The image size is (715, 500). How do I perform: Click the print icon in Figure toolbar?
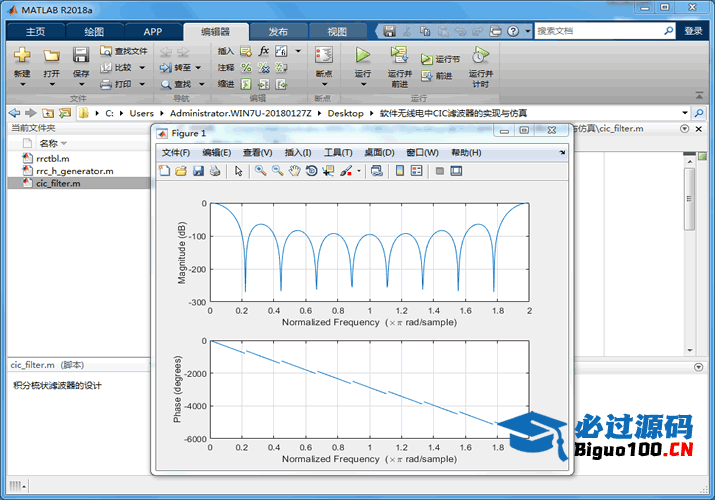215,171
